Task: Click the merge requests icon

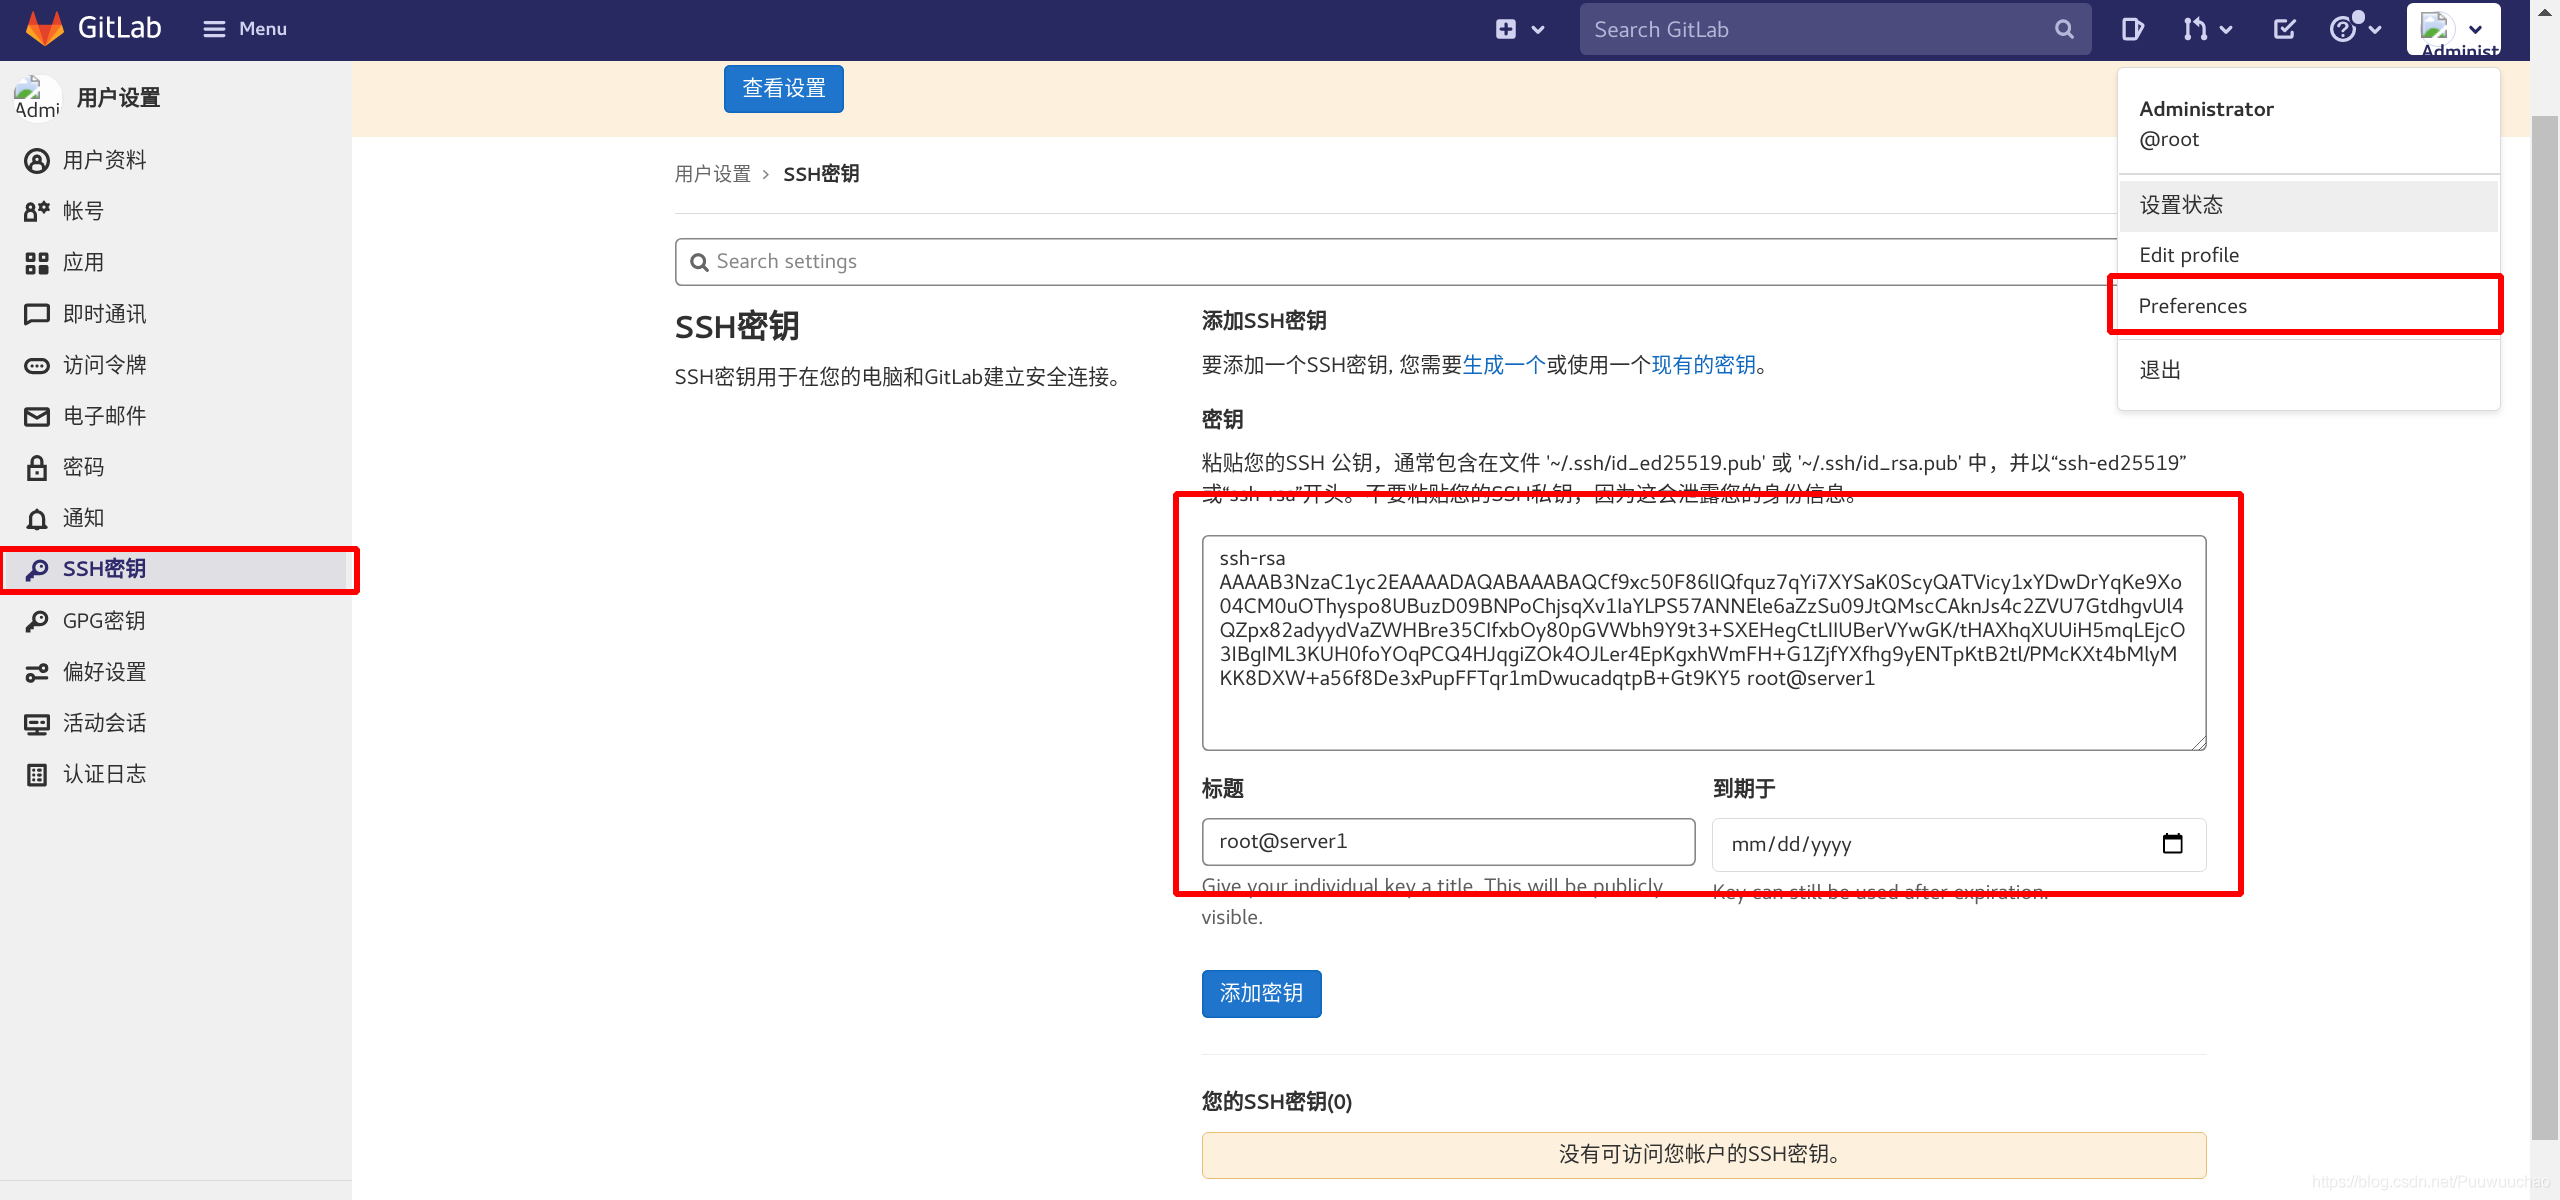Action: click(2197, 29)
